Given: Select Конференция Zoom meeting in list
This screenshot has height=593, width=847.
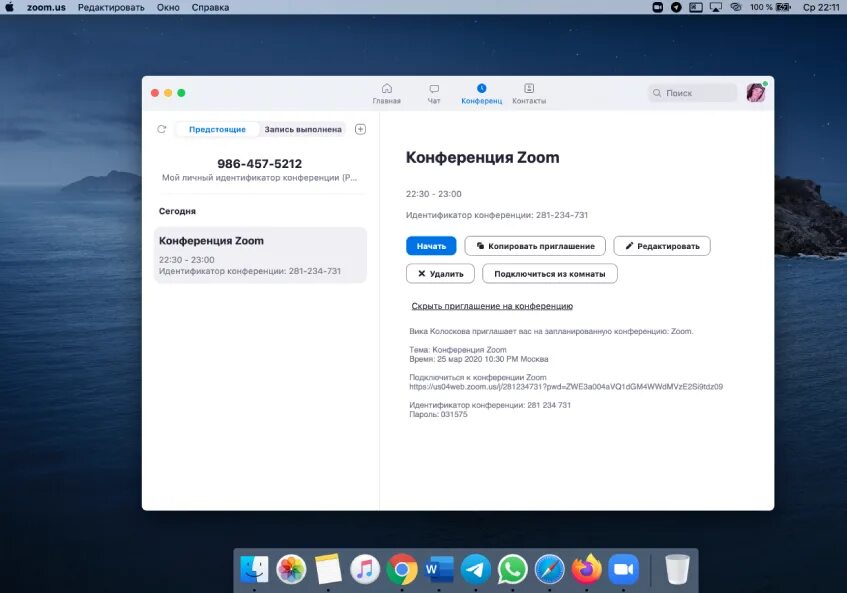Looking at the screenshot, I should [x=260, y=255].
